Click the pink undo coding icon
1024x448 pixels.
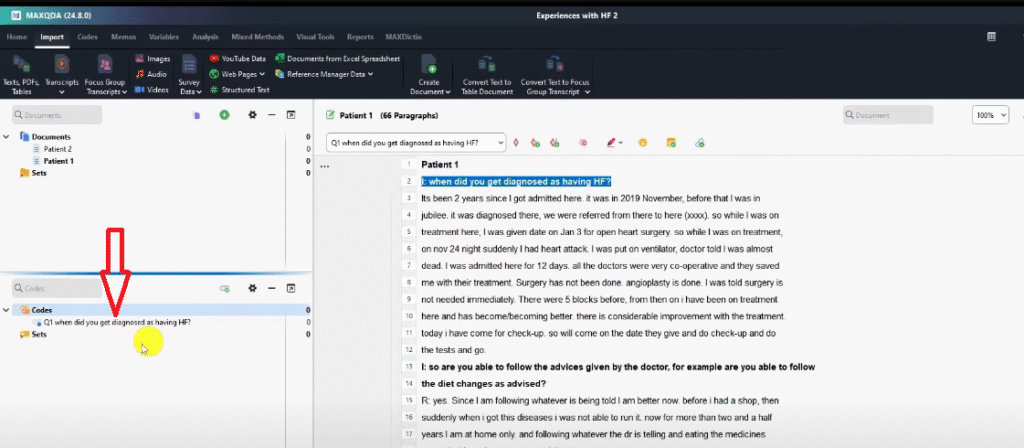click(x=583, y=142)
